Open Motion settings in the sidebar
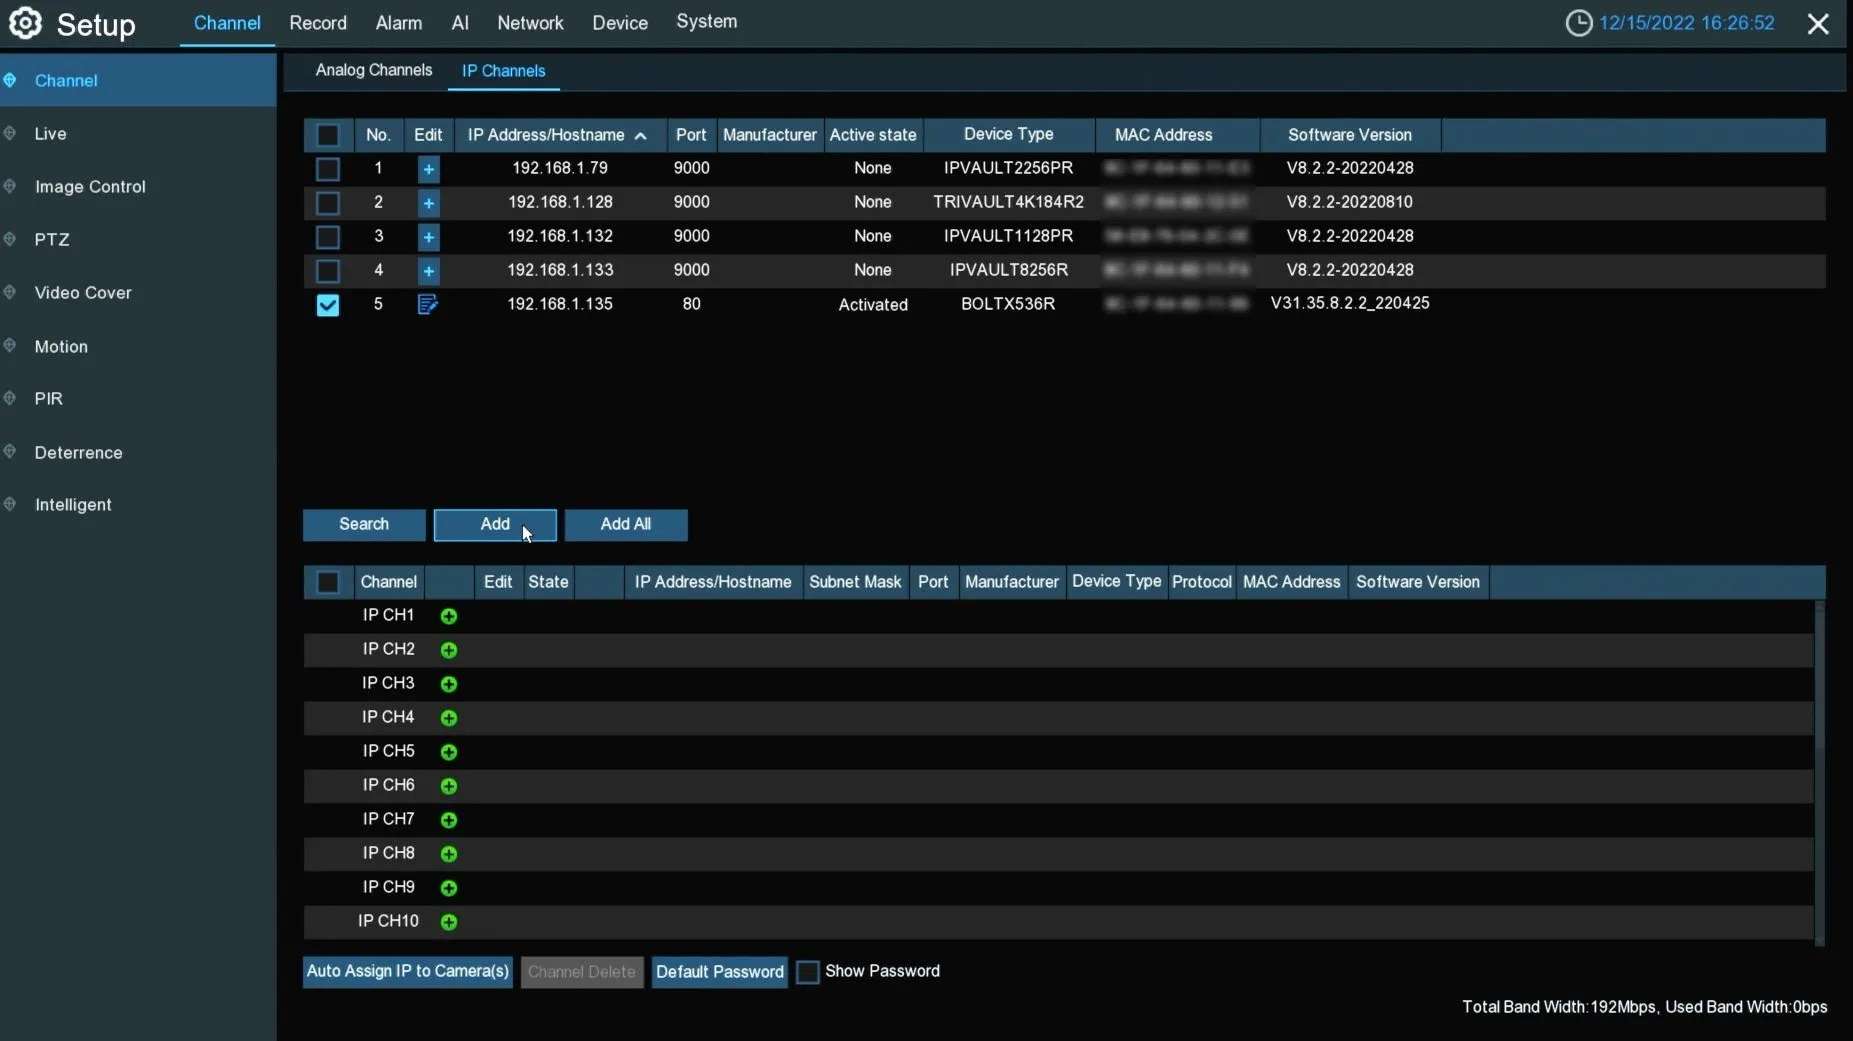Image resolution: width=1853 pixels, height=1041 pixels. (x=61, y=347)
